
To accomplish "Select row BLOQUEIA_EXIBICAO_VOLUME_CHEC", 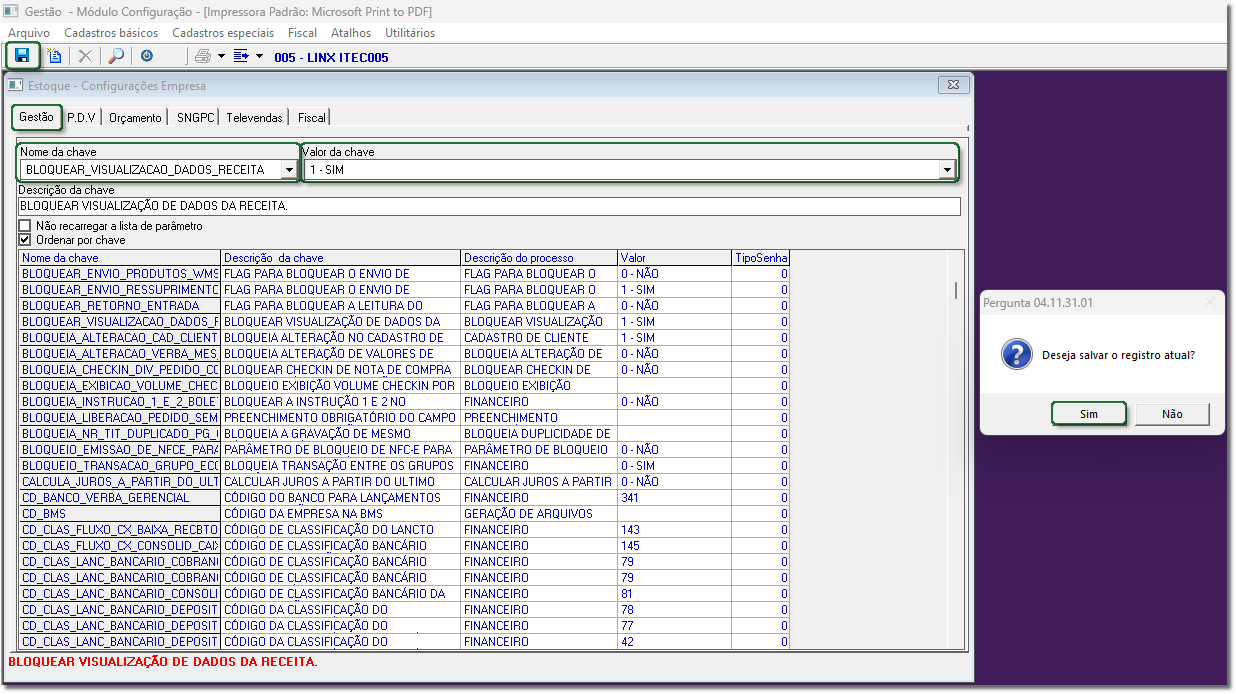I will (x=404, y=385).
